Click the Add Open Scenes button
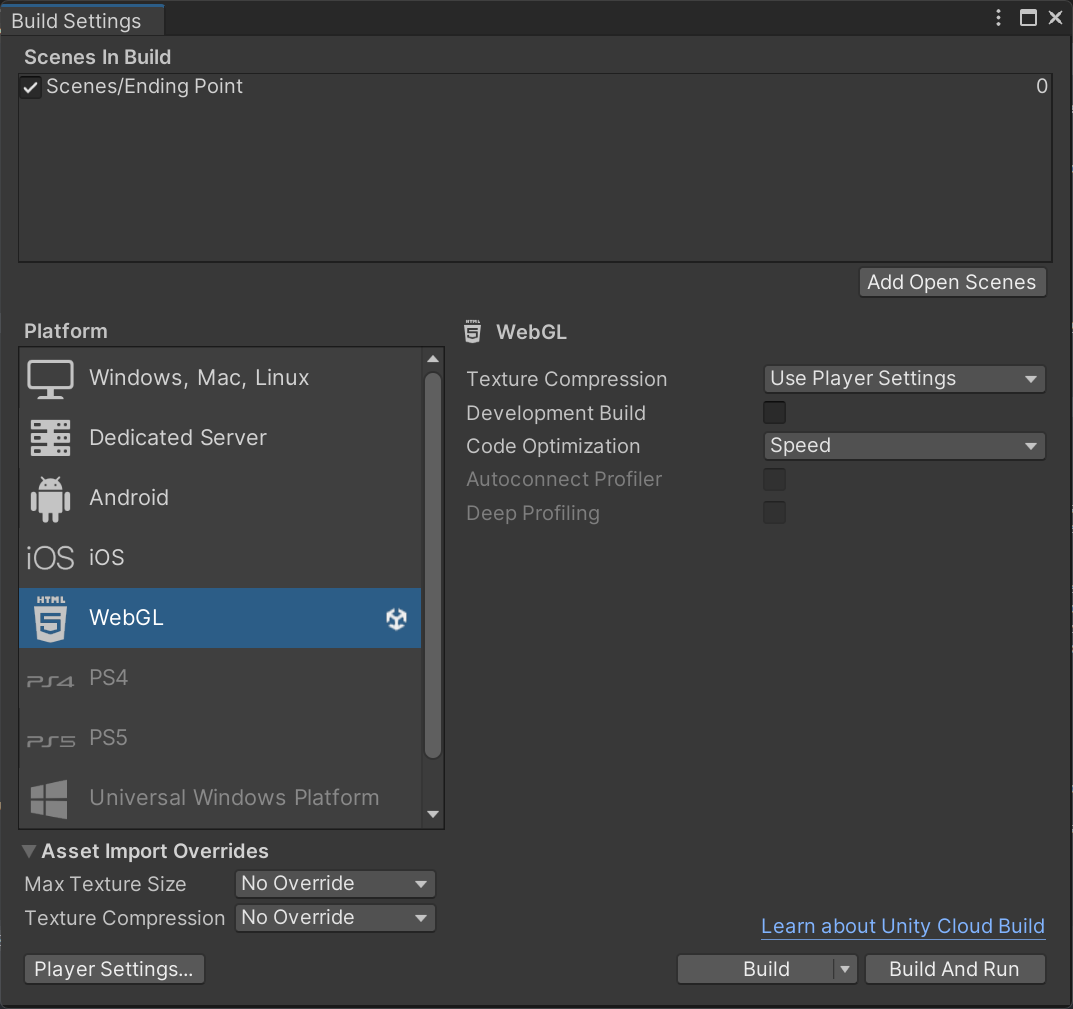The width and height of the screenshot is (1073, 1009). click(953, 282)
